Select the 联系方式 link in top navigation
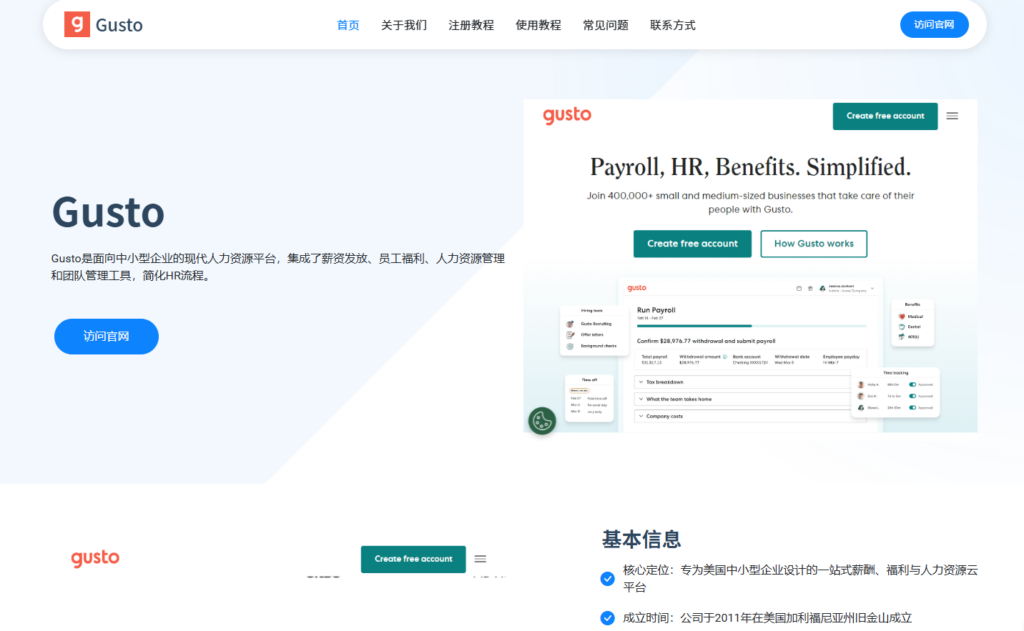 click(672, 25)
